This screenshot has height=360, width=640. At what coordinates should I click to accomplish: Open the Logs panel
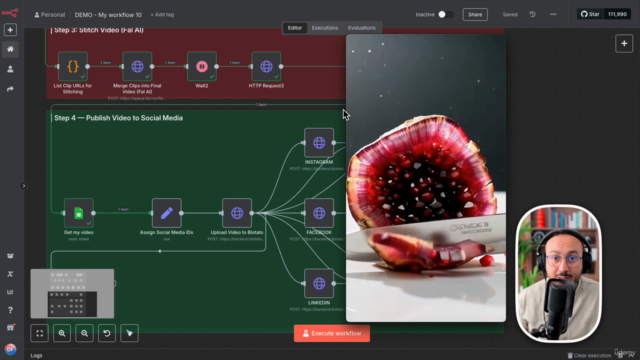pos(36,356)
